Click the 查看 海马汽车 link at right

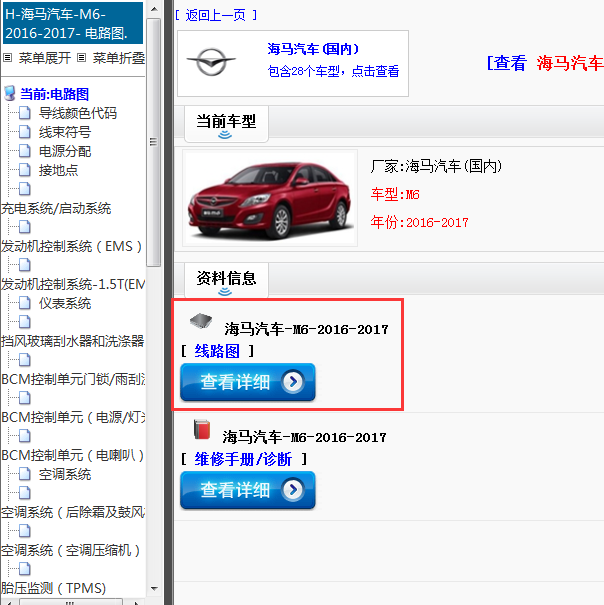click(x=545, y=63)
